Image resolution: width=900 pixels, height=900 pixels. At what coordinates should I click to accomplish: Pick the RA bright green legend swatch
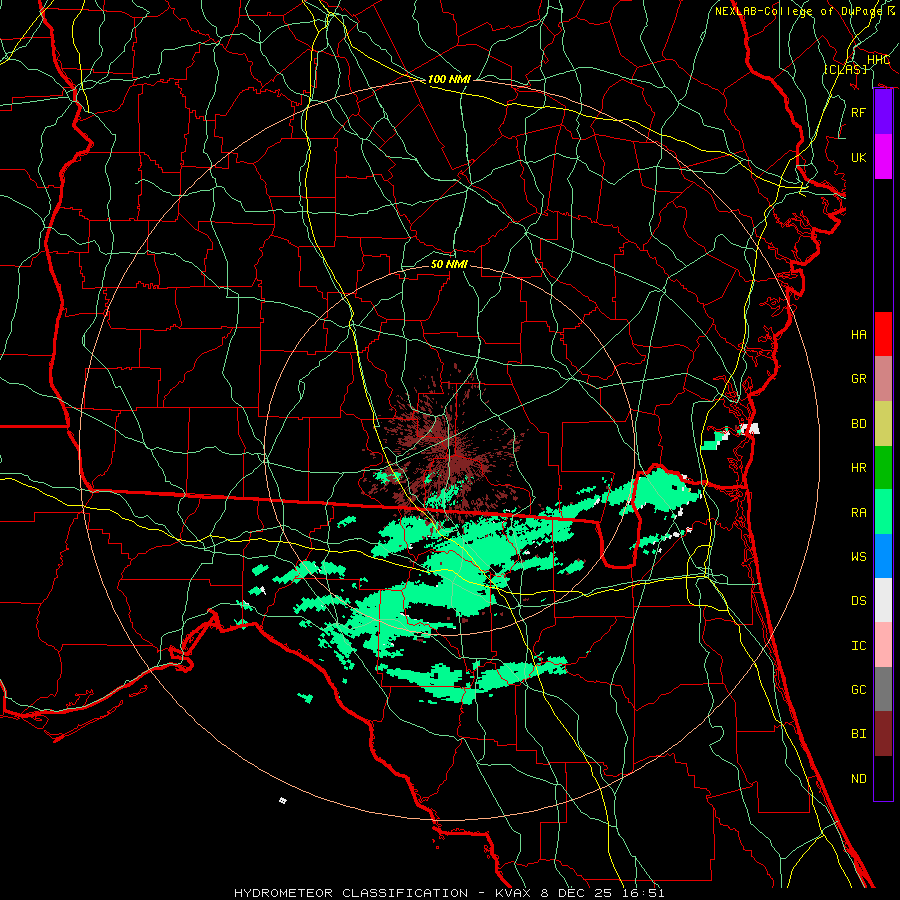pyautogui.click(x=883, y=512)
